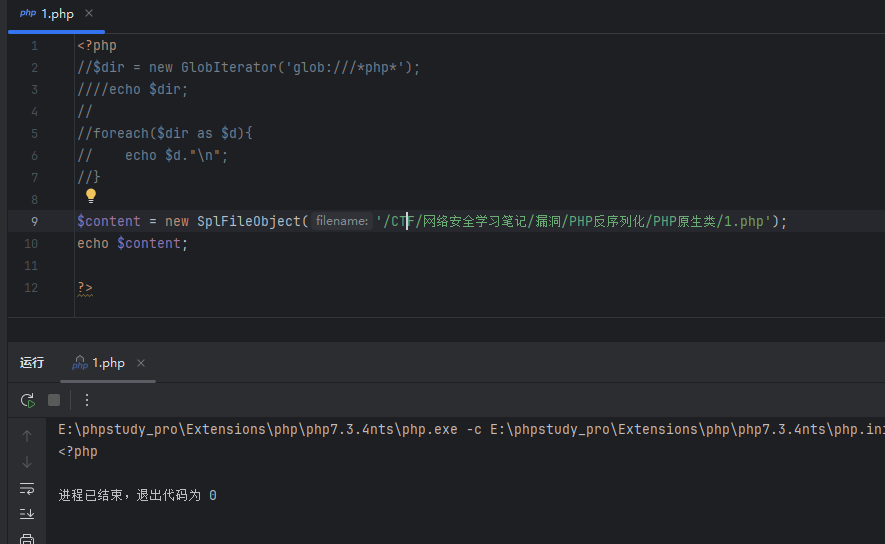Screen dimensions: 885x544
Task: Click the closing ?> tag on line 12
Action: click(85, 288)
